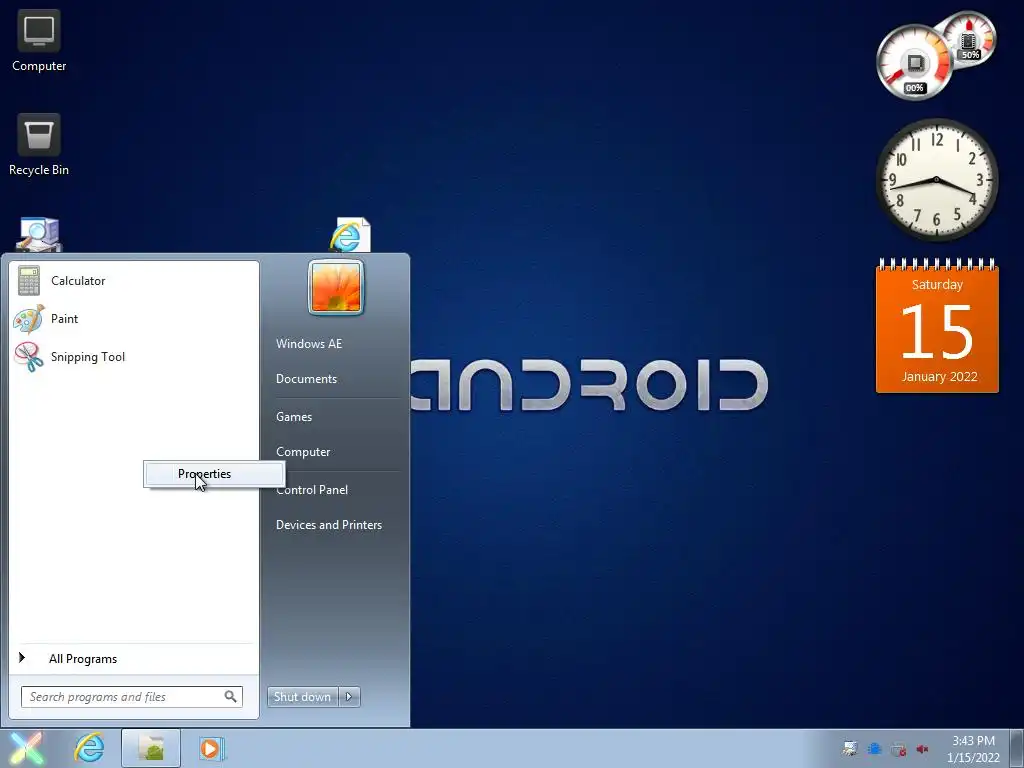Viewport: 1024px width, 768px height.
Task: Click the memory meter gadget showing 50%
Action: [x=970, y=40]
